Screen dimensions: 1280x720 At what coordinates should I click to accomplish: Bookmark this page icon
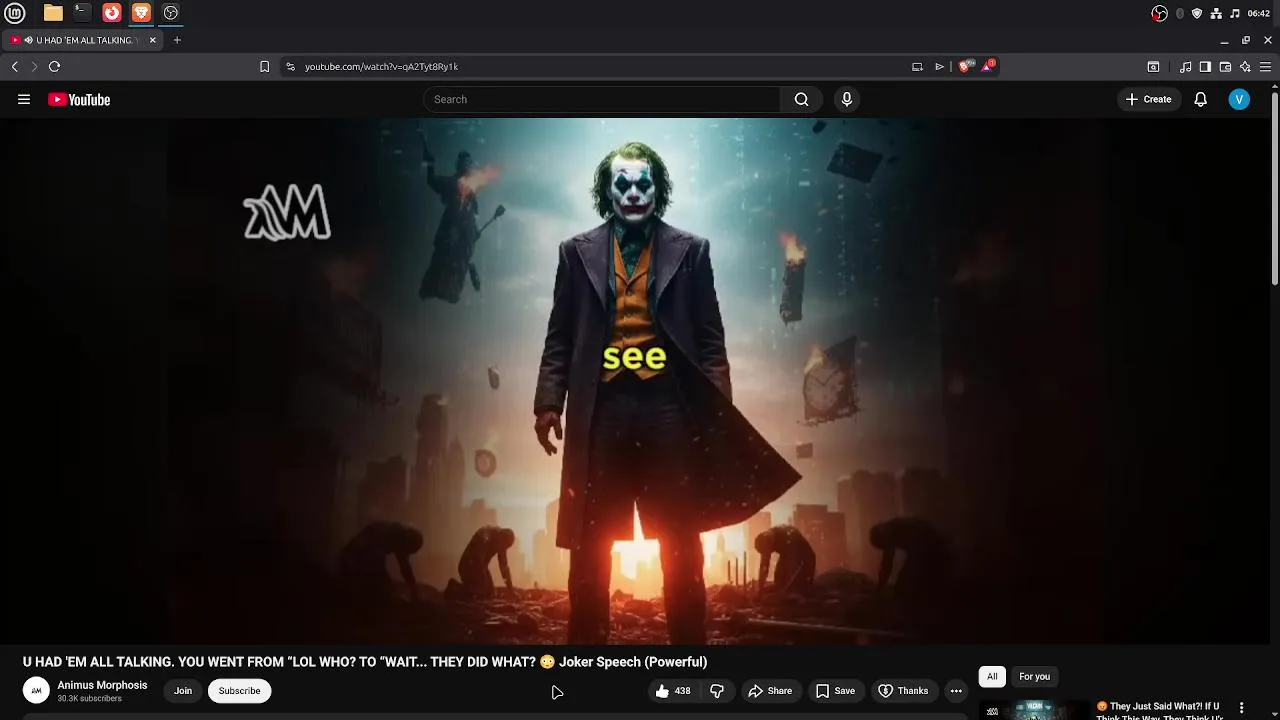click(x=264, y=66)
